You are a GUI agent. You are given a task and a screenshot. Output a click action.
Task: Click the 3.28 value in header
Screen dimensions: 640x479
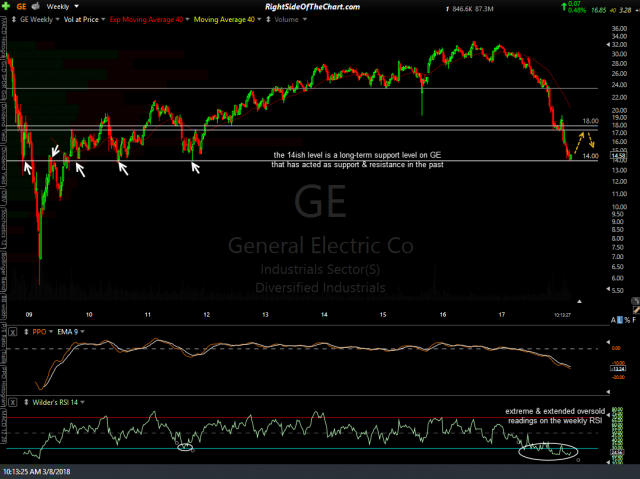click(625, 10)
